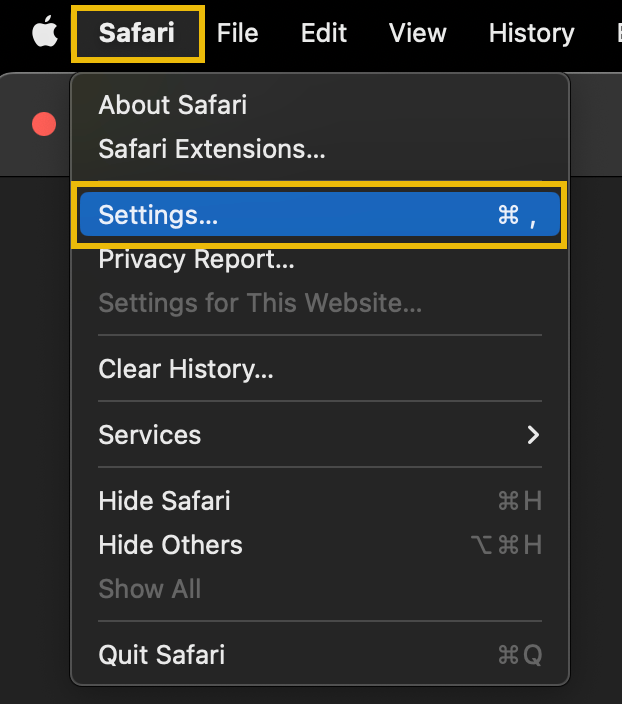The image size is (622, 704).
Task: Open the View menu
Action: [417, 33]
